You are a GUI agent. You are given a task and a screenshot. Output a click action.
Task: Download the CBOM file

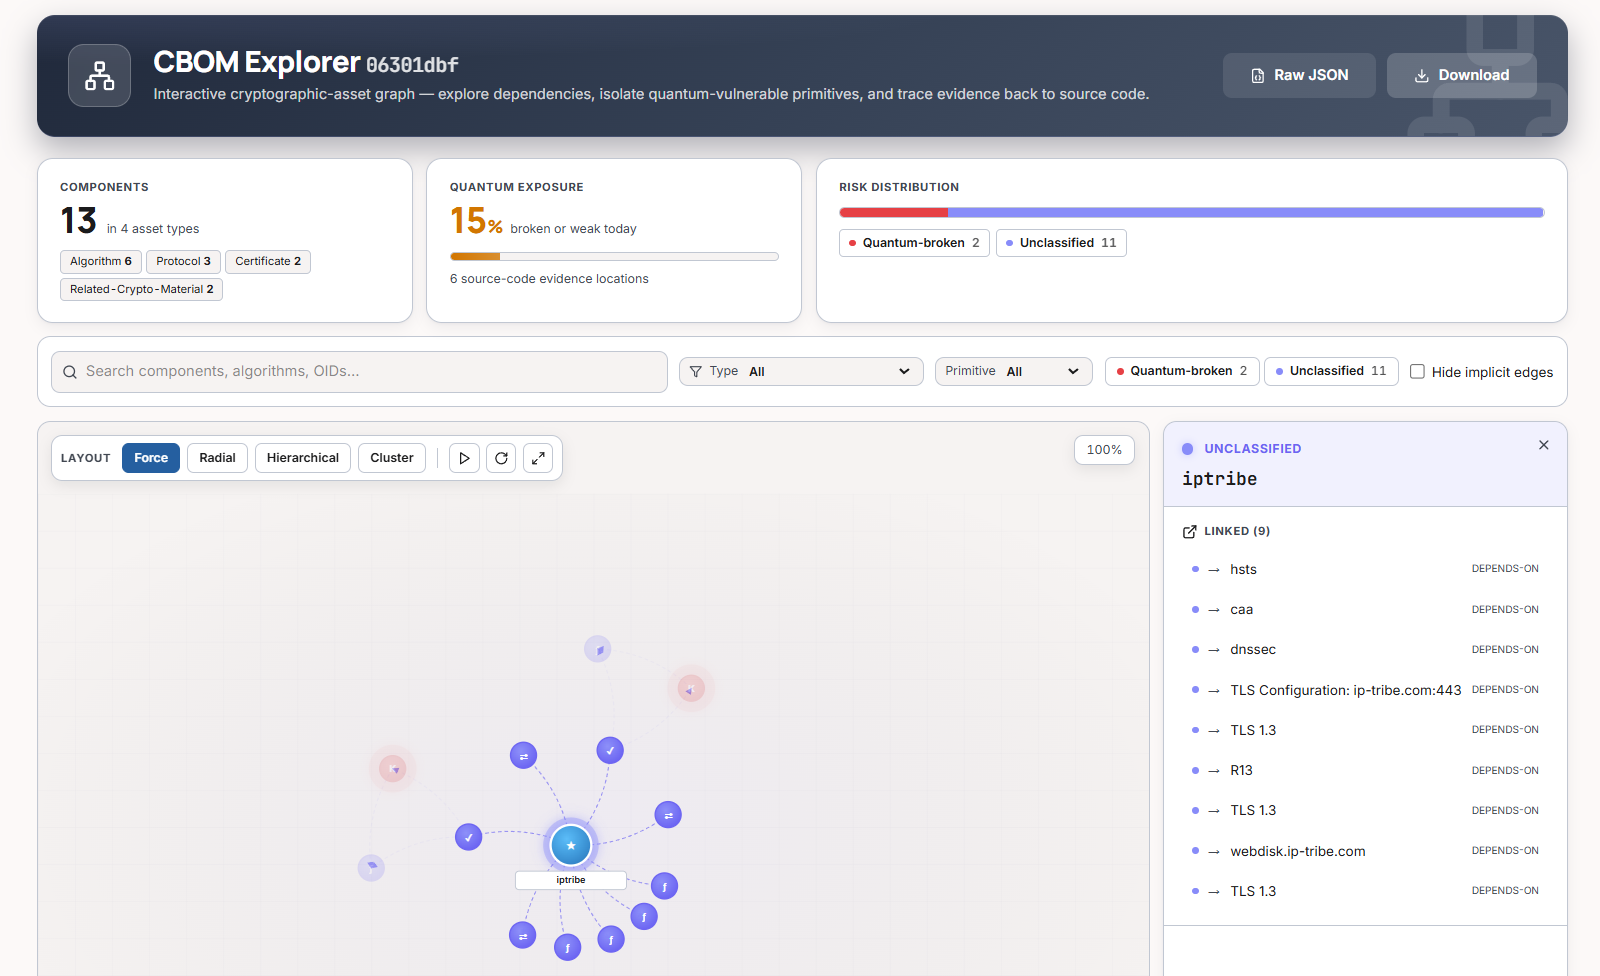tap(1462, 75)
